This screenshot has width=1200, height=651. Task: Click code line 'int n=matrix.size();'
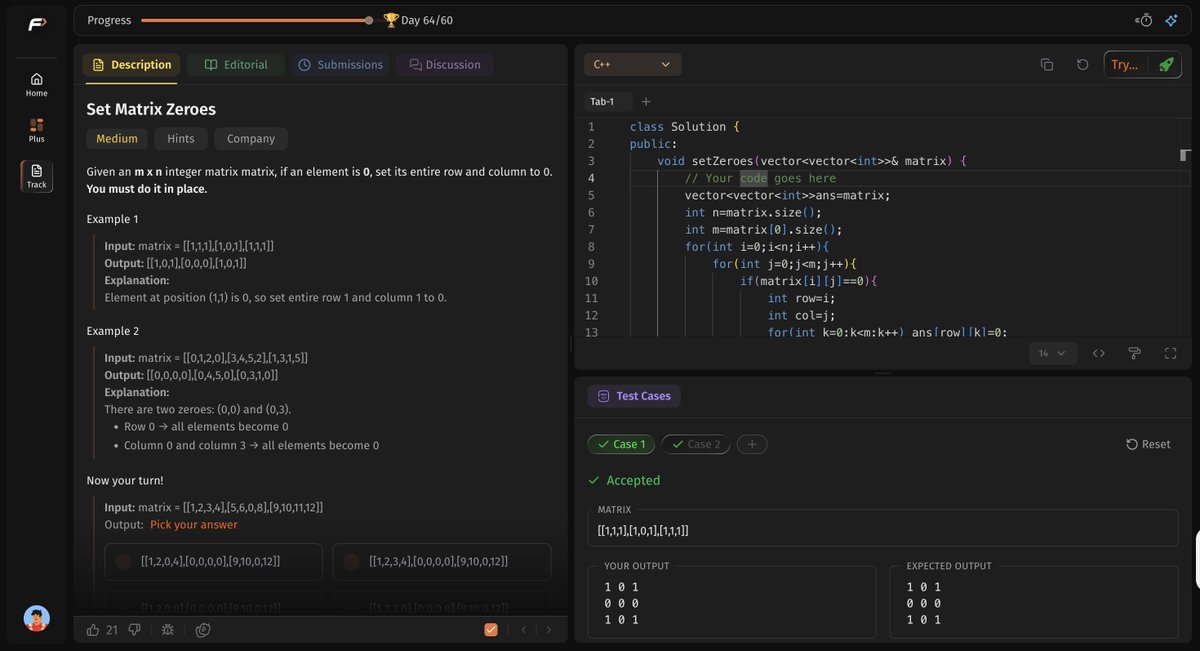(x=753, y=212)
